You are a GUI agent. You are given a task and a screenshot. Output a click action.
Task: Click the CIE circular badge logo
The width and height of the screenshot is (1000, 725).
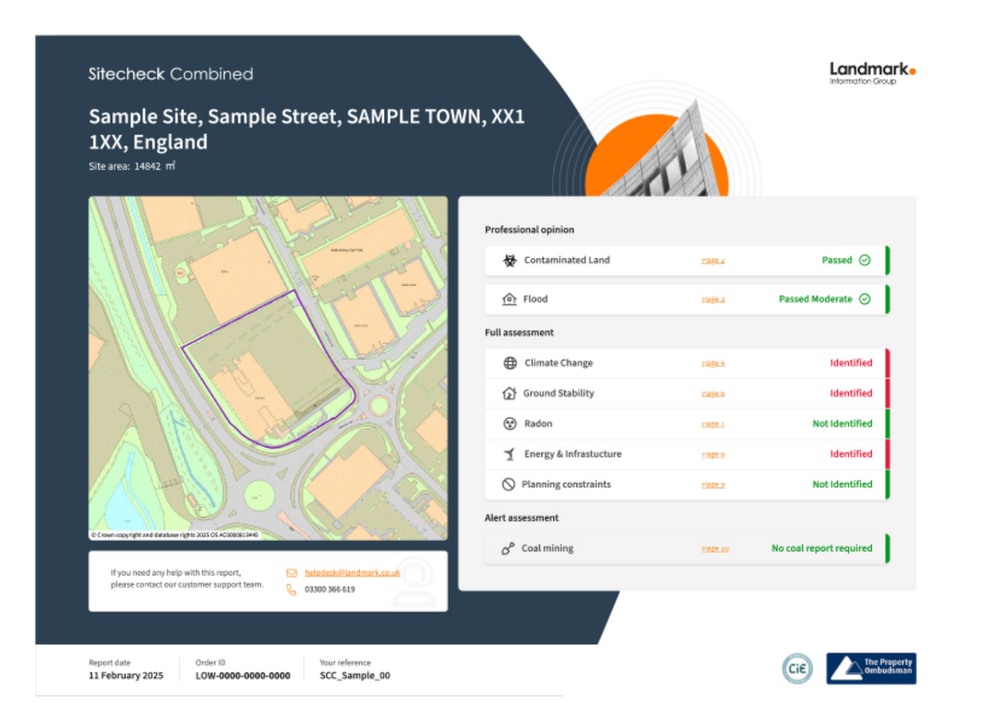(x=797, y=668)
